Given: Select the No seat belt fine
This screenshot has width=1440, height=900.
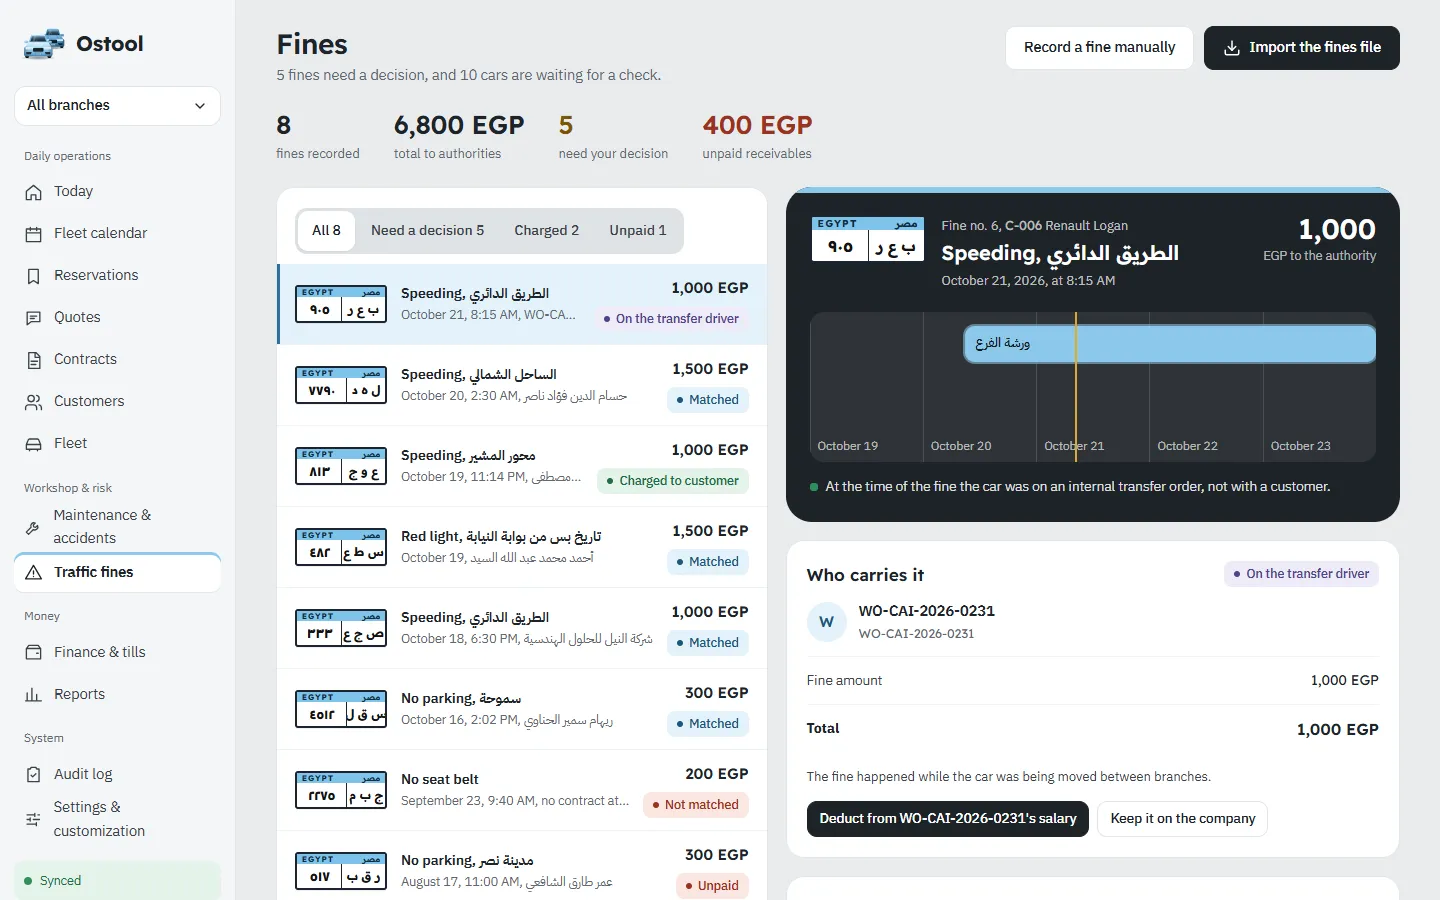Looking at the screenshot, I should click(522, 791).
